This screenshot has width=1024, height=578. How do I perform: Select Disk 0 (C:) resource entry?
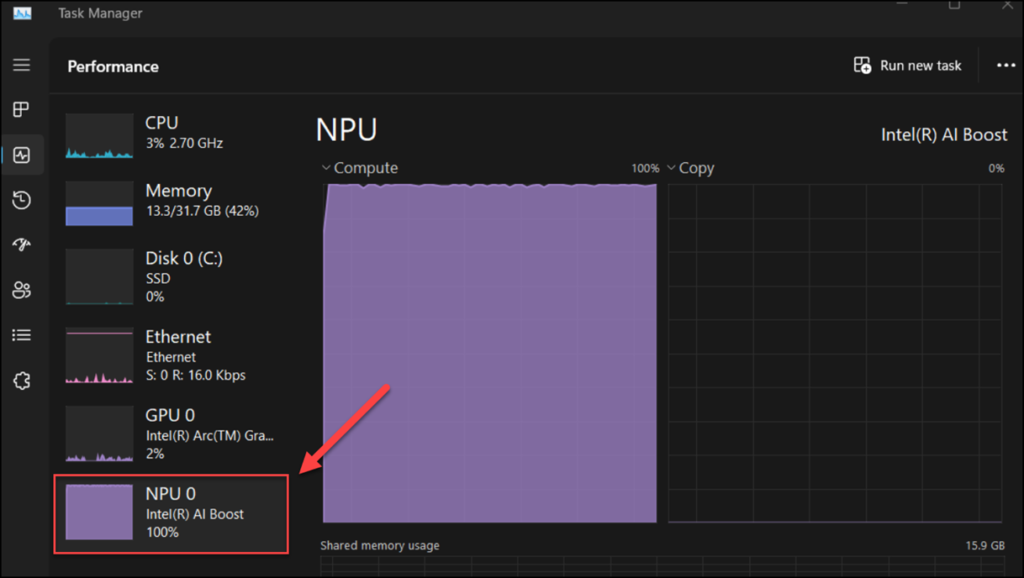pos(170,276)
